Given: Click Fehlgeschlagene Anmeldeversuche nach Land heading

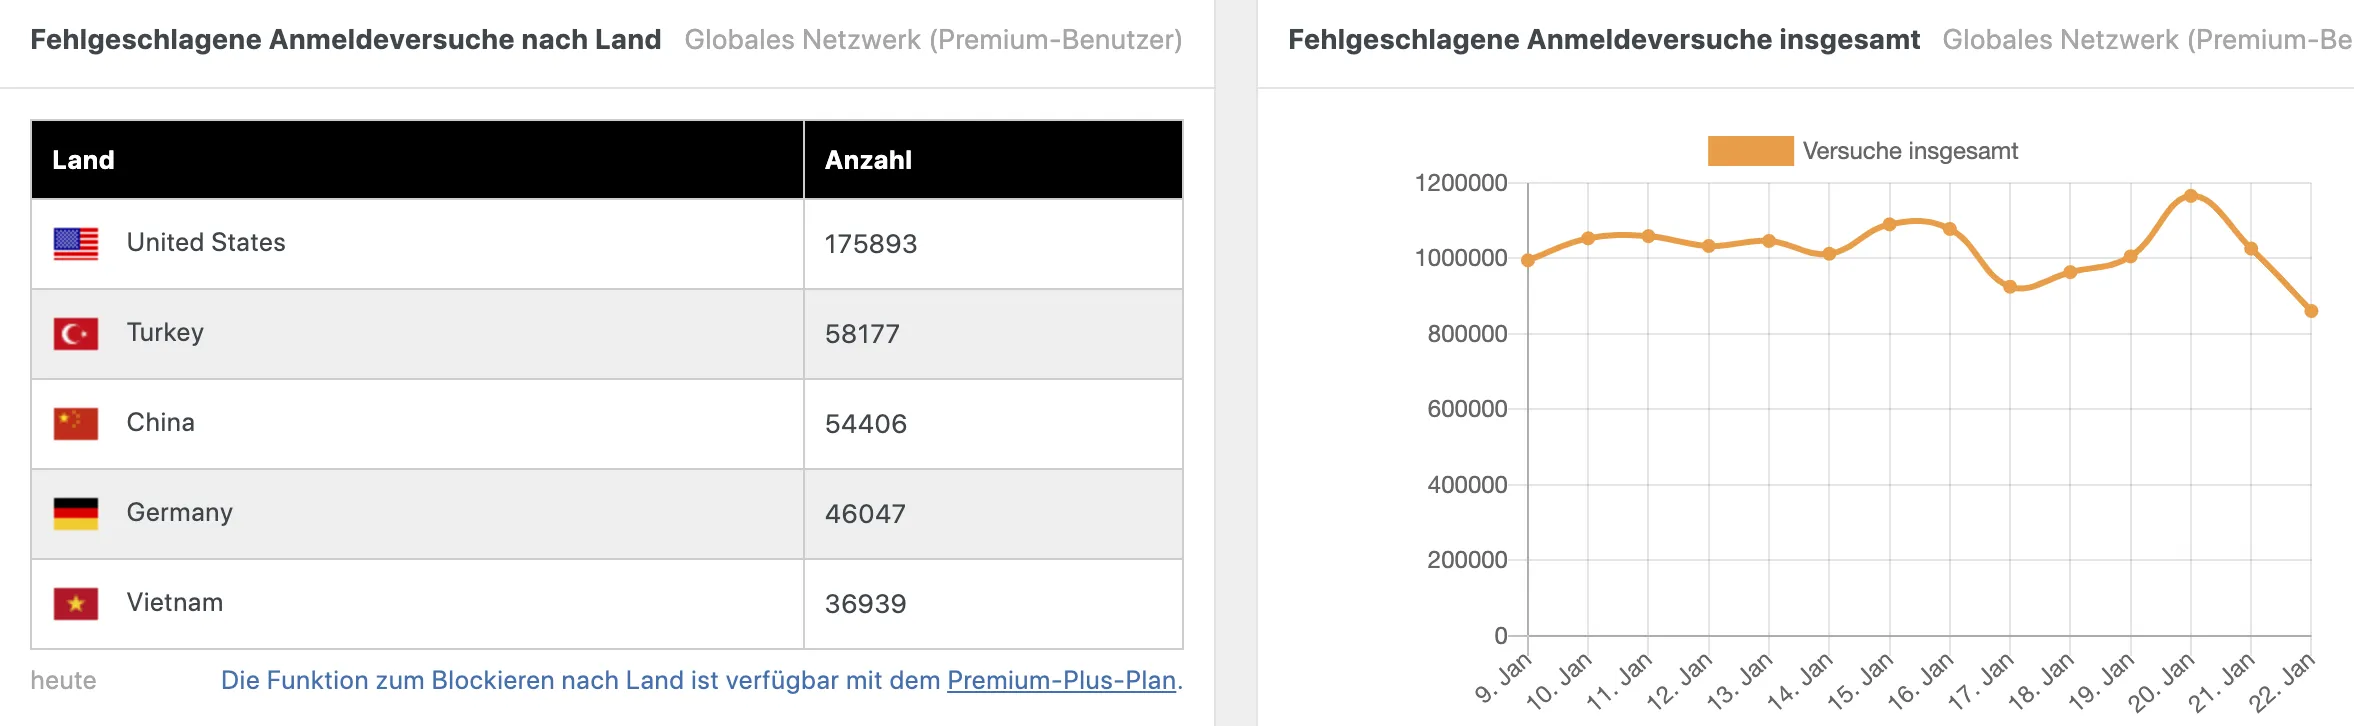Looking at the screenshot, I should 346,40.
